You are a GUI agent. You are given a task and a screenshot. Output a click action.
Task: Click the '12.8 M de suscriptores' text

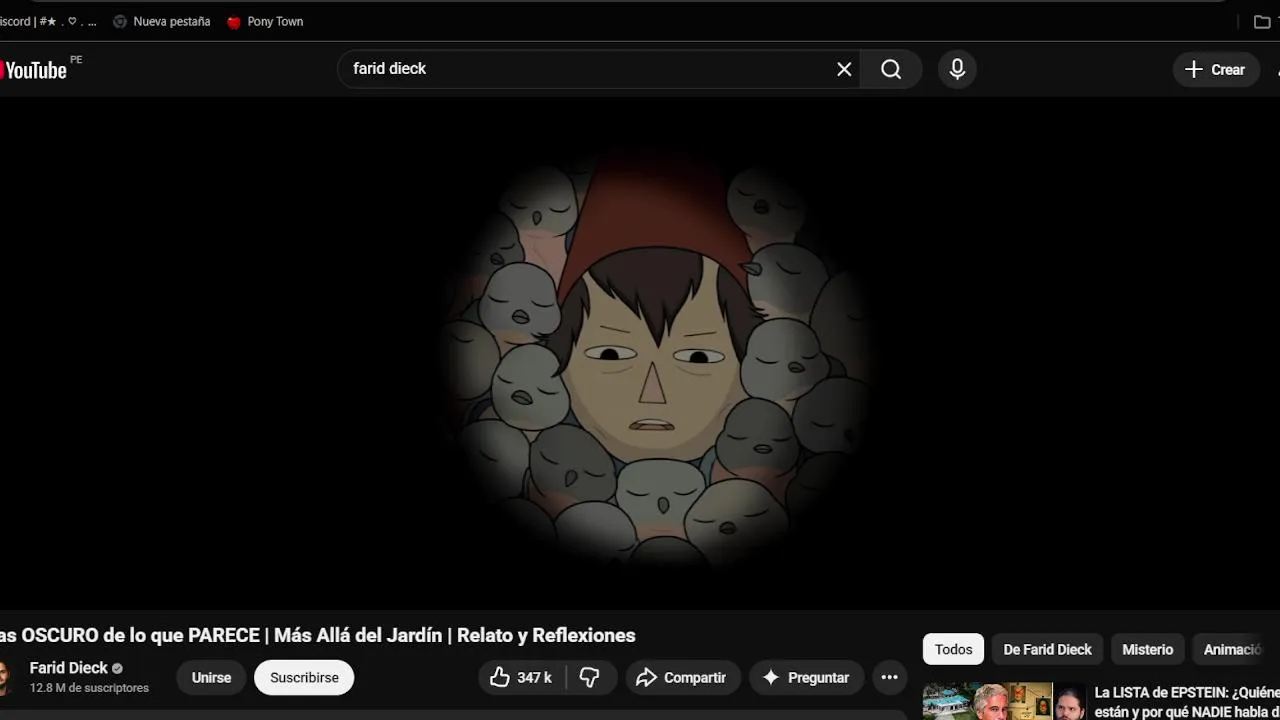pyautogui.click(x=89, y=688)
